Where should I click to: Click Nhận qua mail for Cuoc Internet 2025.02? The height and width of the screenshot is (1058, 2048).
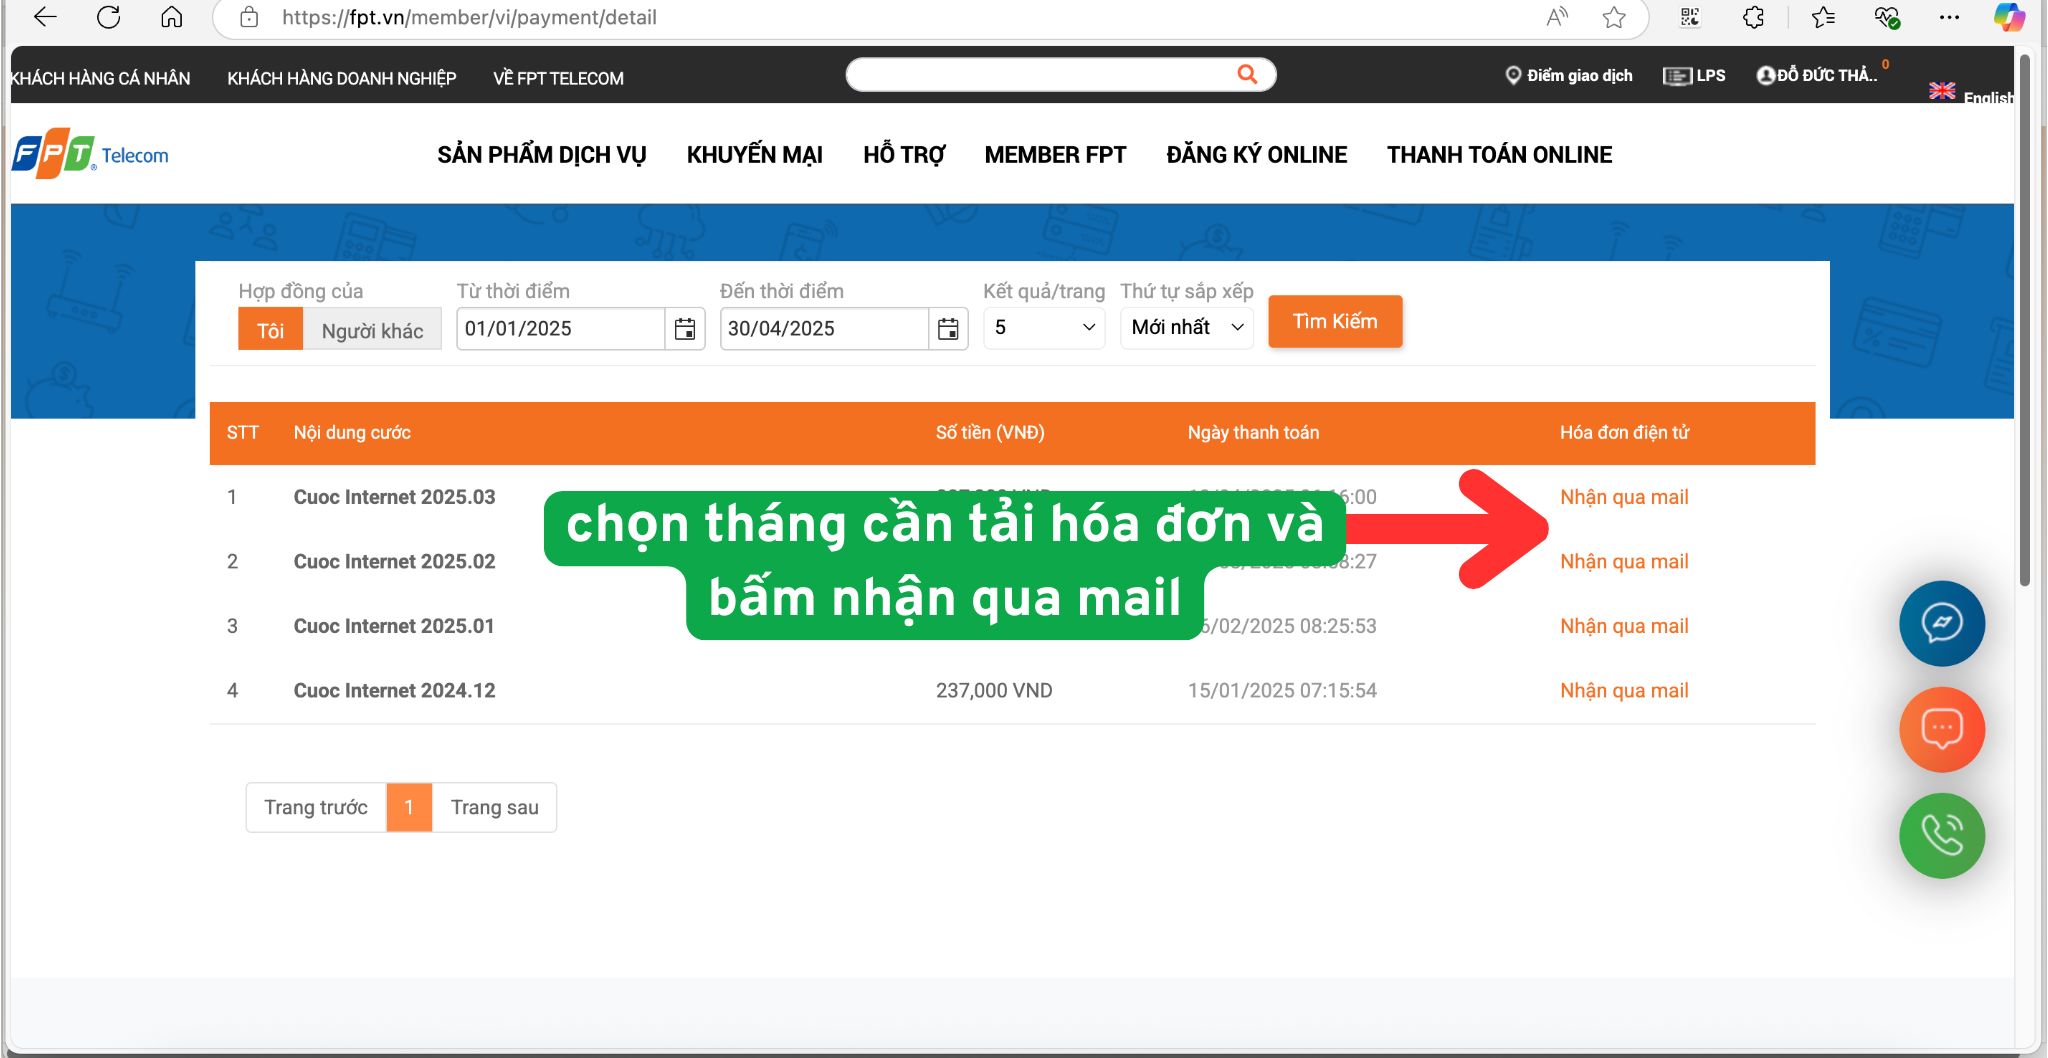[x=1624, y=562]
